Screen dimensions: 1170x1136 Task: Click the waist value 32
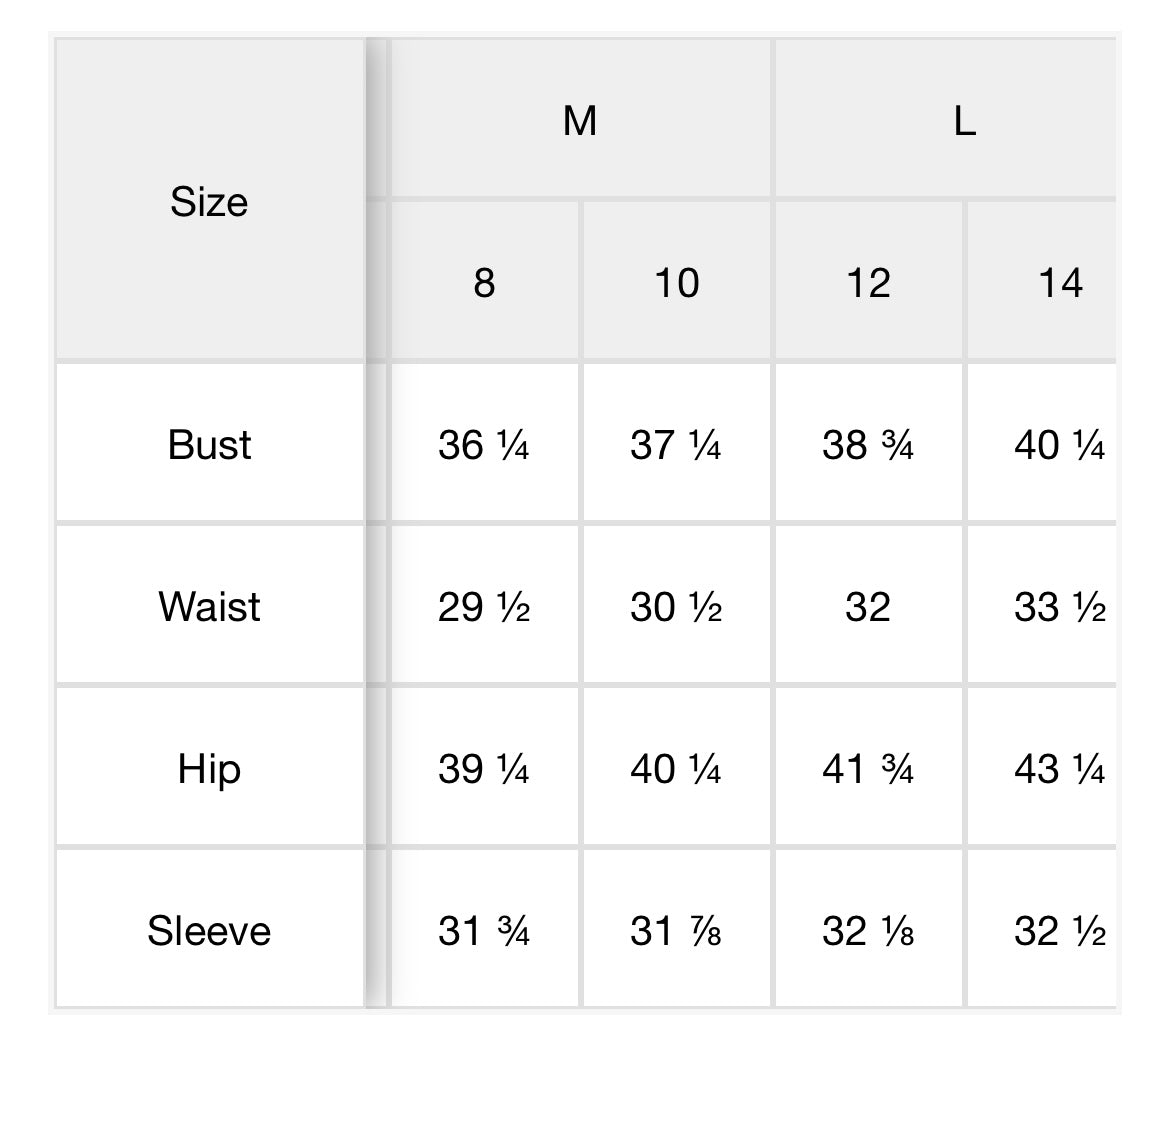click(868, 607)
